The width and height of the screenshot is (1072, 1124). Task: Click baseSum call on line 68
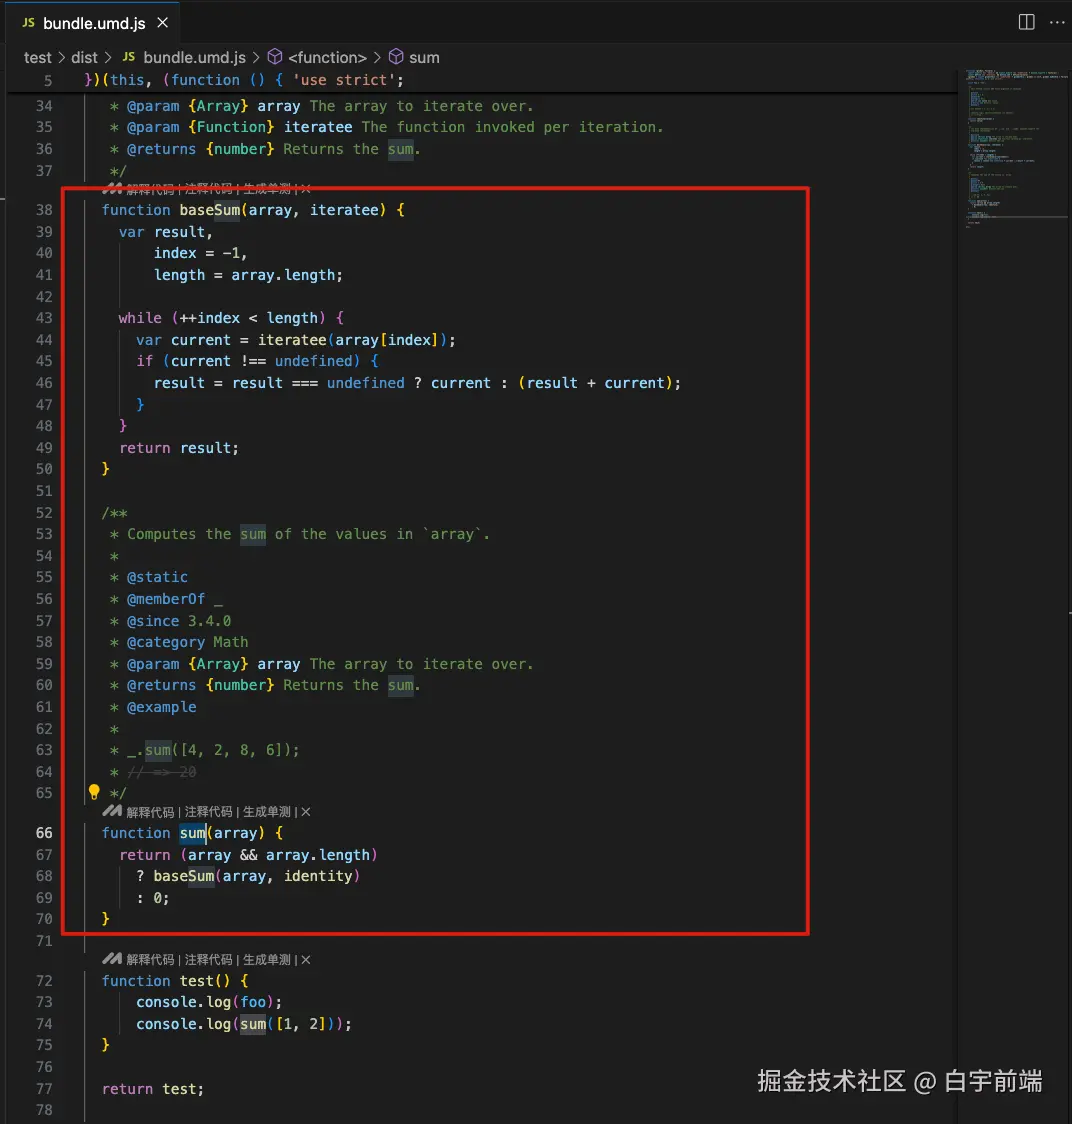[x=184, y=876]
